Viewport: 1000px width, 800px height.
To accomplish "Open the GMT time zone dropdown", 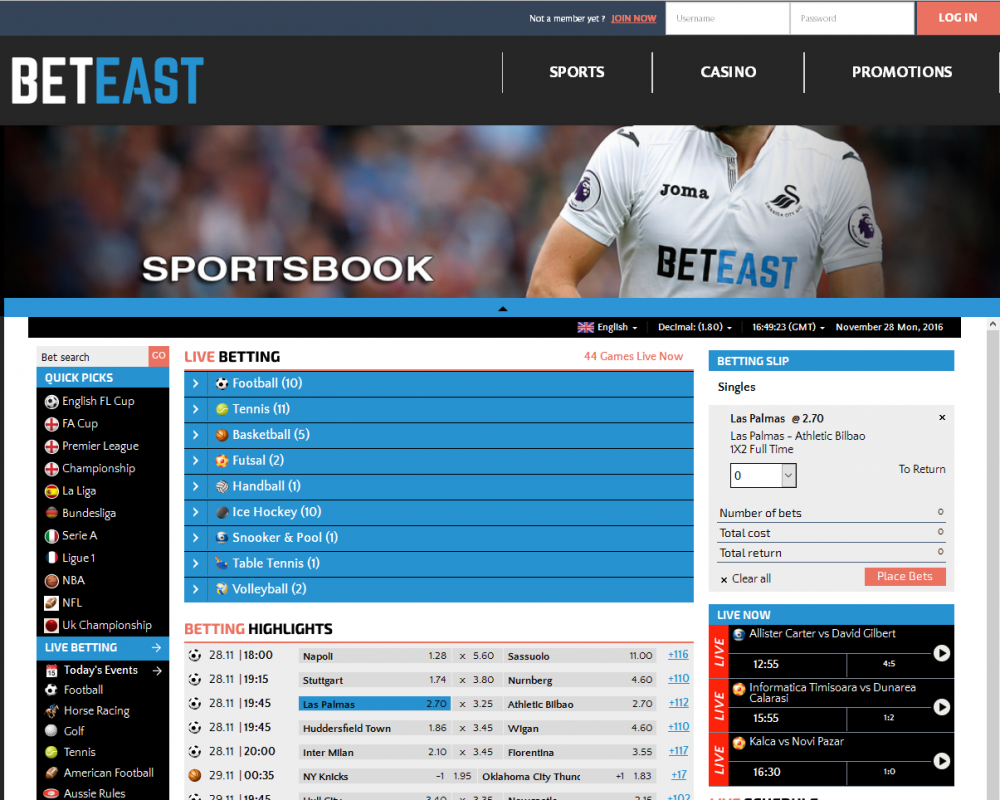I will pyautogui.click(x=788, y=327).
